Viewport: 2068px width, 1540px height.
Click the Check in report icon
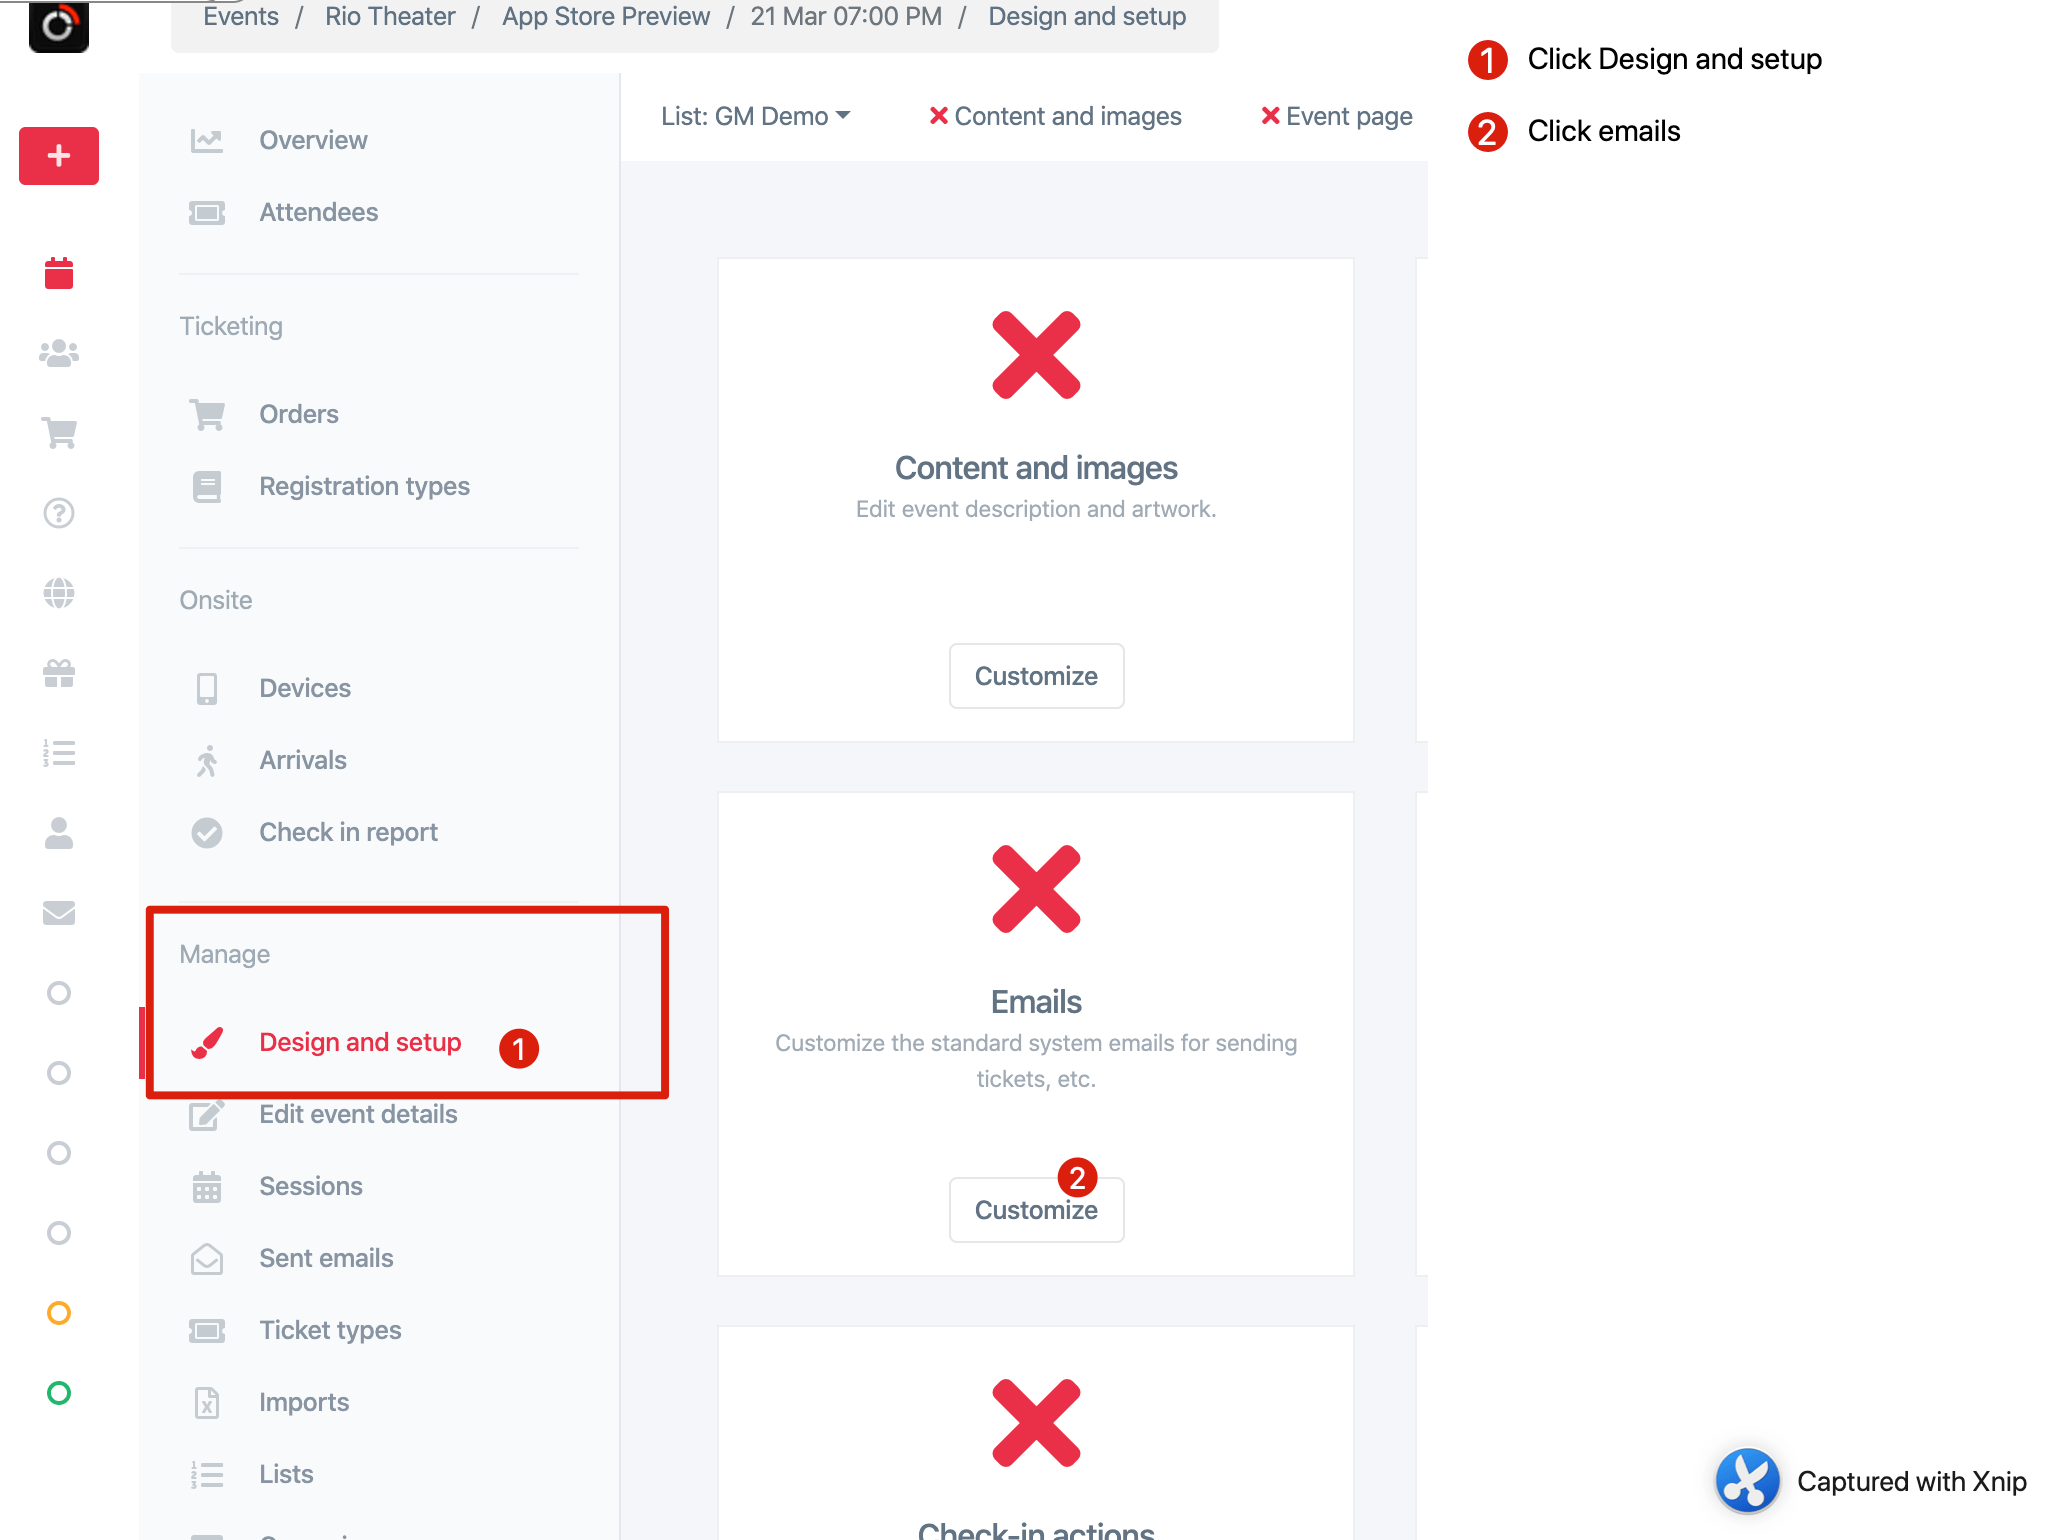click(207, 831)
